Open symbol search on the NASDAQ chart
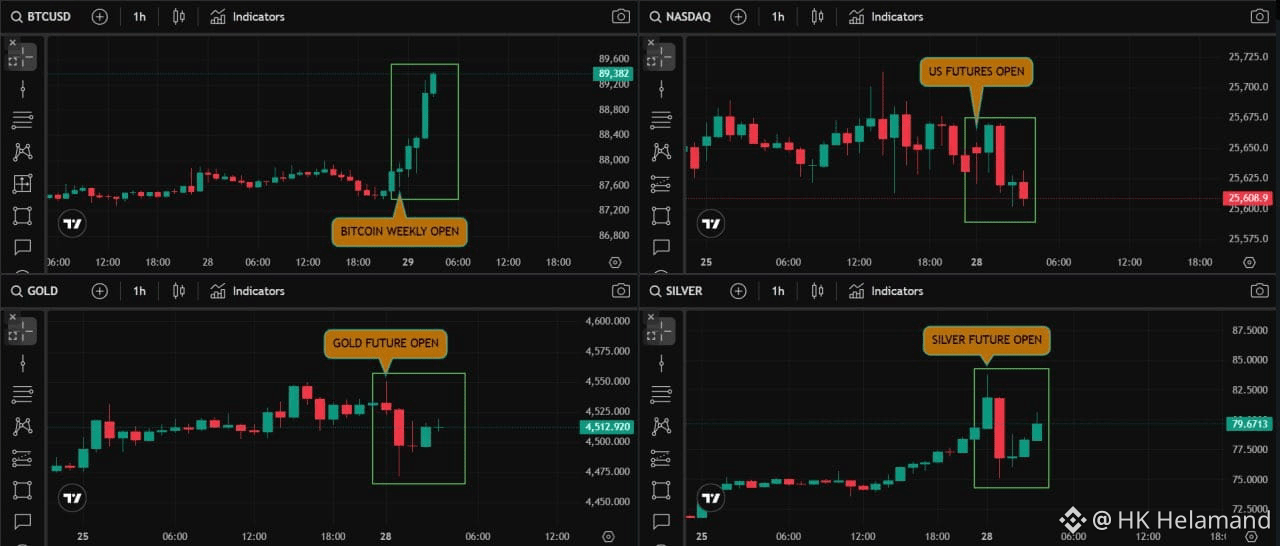Image resolution: width=1280 pixels, height=546 pixels. [679, 17]
